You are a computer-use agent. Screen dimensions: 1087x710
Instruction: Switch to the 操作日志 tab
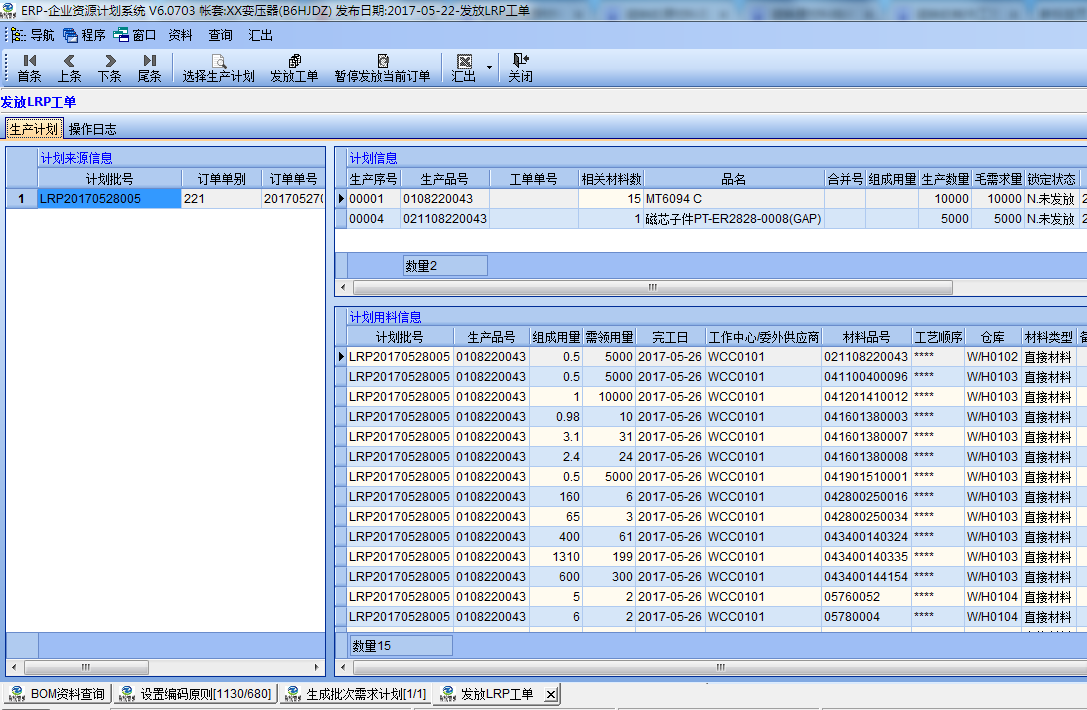[92, 129]
